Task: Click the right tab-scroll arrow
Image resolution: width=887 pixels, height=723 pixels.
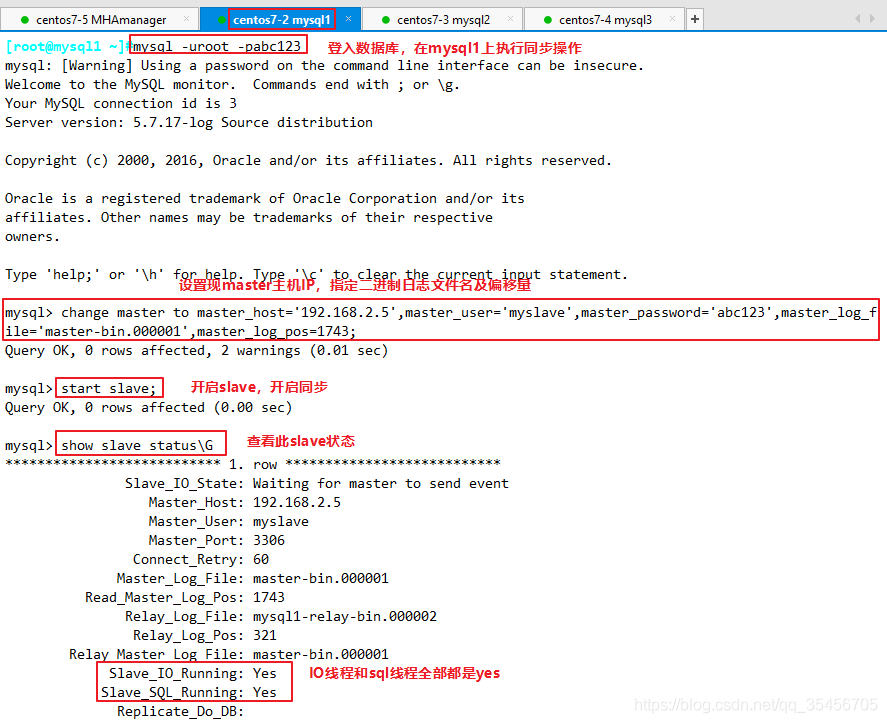Action: pos(872,19)
